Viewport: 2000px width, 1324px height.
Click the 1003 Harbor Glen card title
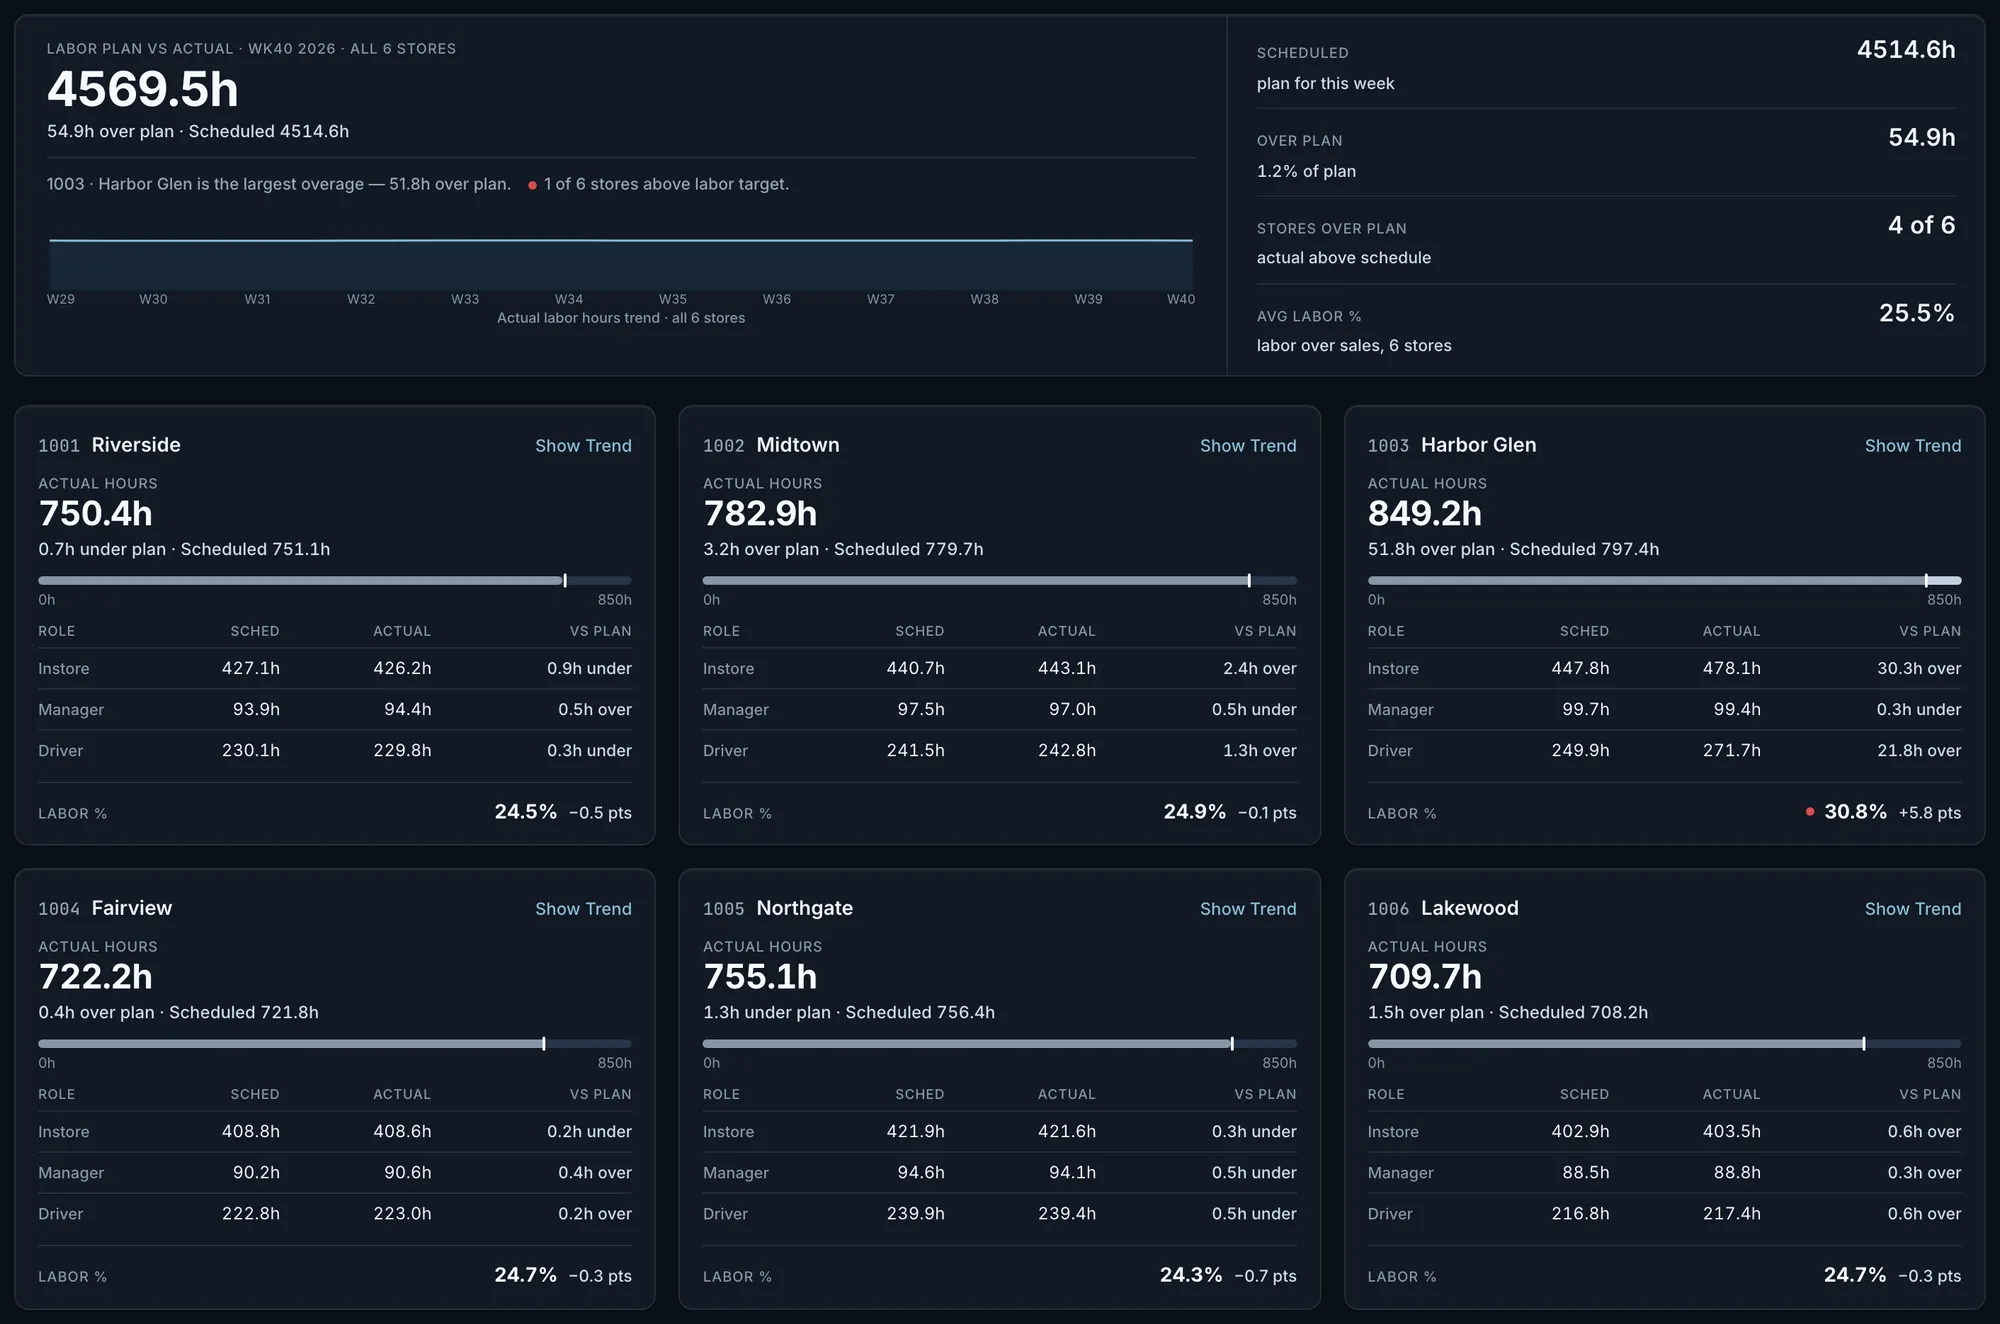click(x=1452, y=445)
